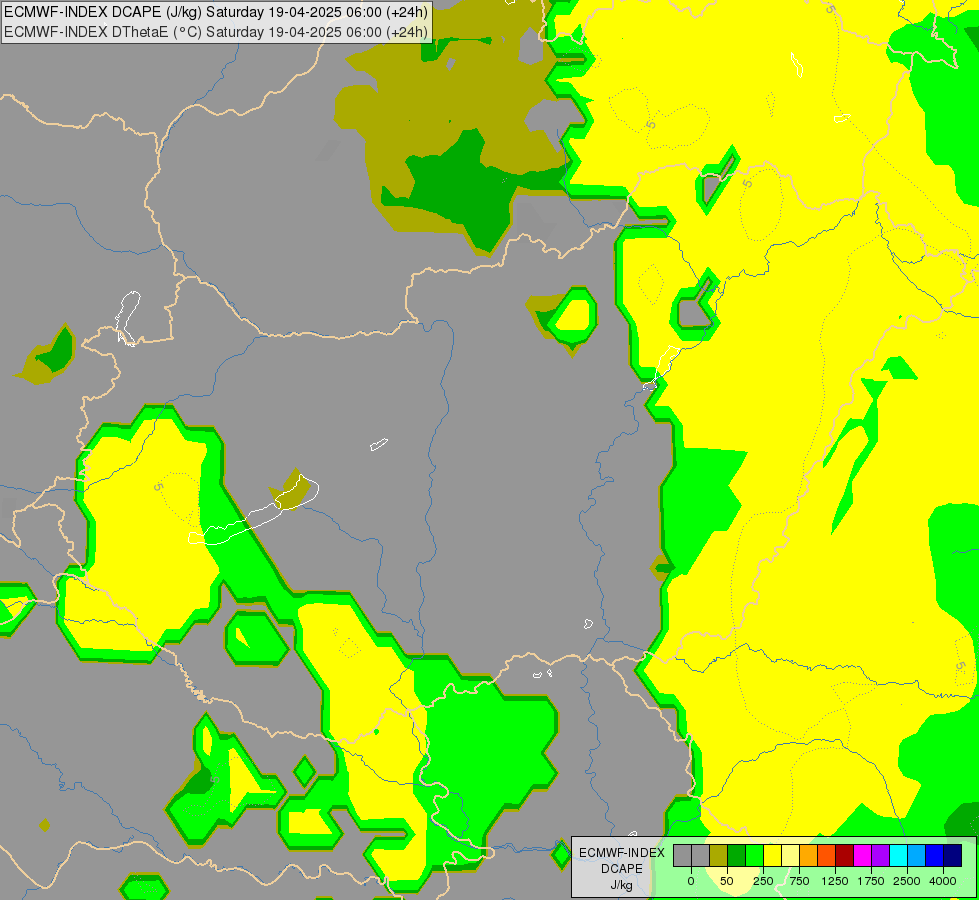
Task: Pick the dark red legend swatch
Action: click(x=845, y=856)
